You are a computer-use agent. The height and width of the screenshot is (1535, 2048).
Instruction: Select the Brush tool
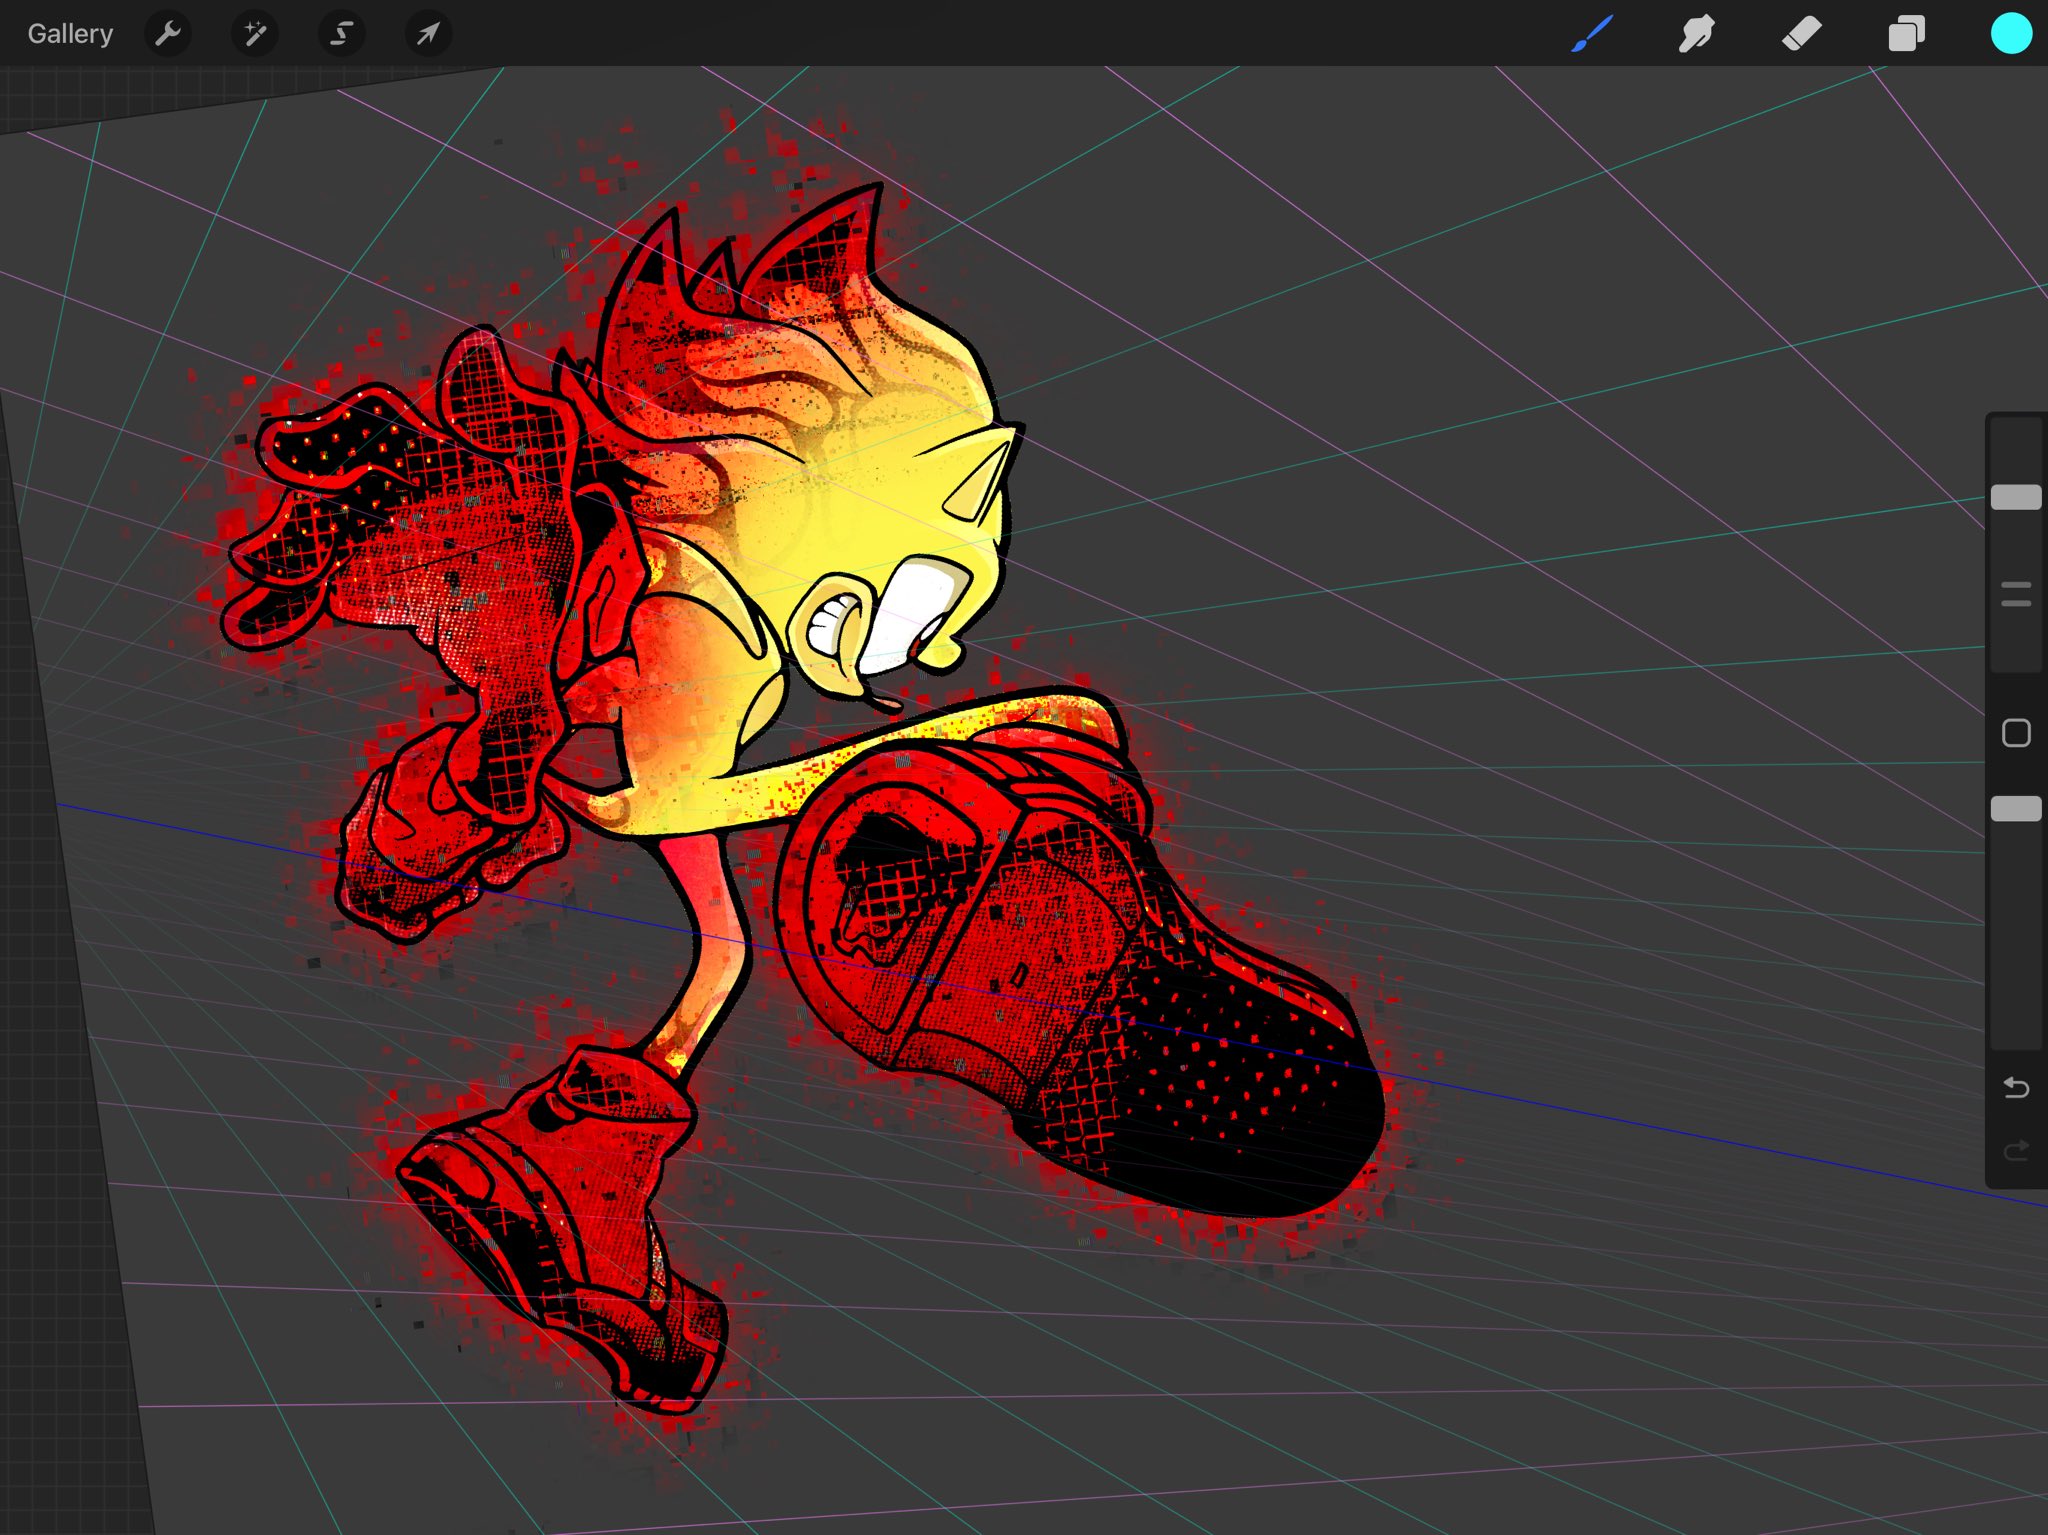1592,34
